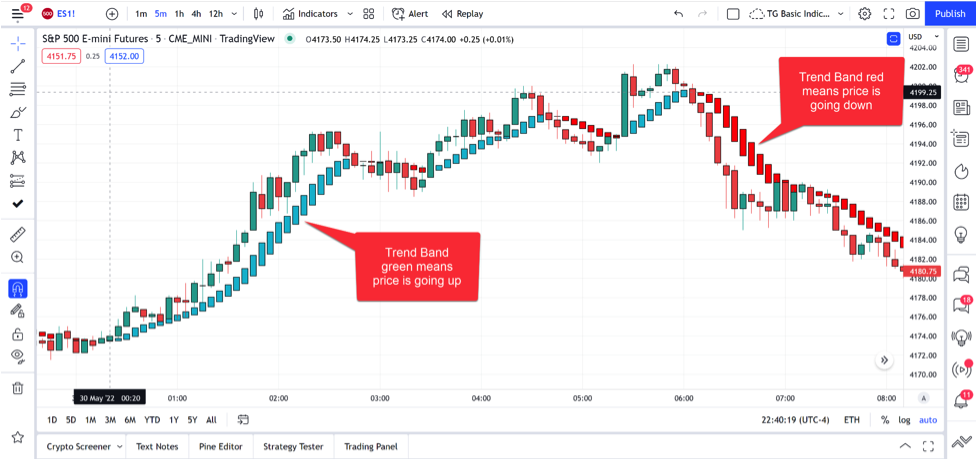Image resolution: width=977 pixels, height=460 pixels.
Task: Open the Strategy Tester tab
Action: (293, 447)
